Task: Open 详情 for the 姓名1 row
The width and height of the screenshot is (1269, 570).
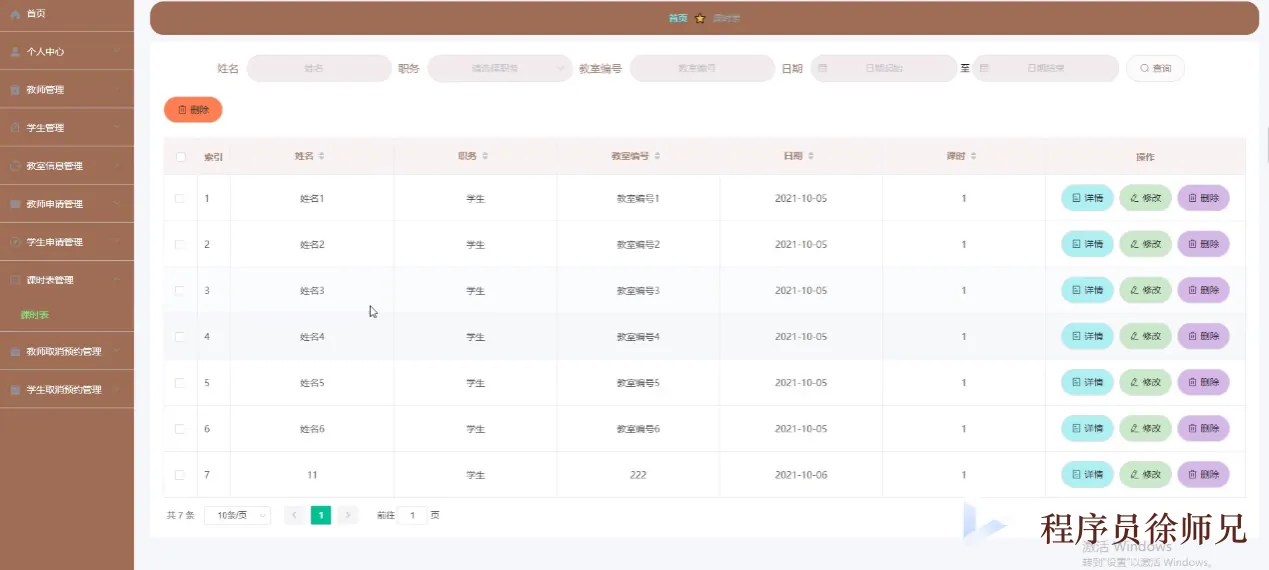Action: point(1087,198)
